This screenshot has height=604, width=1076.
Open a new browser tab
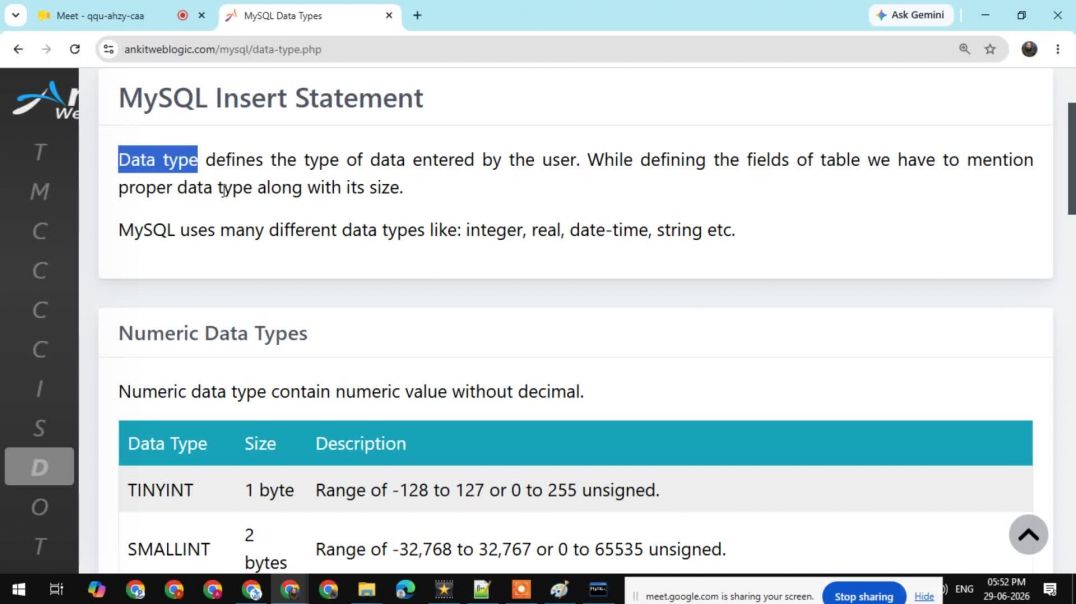tap(417, 15)
